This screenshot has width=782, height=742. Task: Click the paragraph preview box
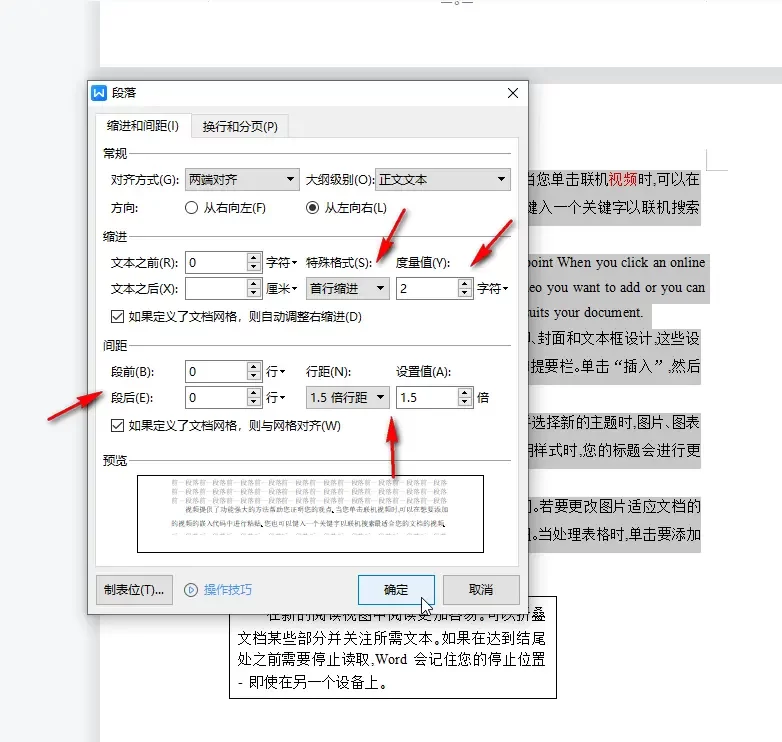310,514
